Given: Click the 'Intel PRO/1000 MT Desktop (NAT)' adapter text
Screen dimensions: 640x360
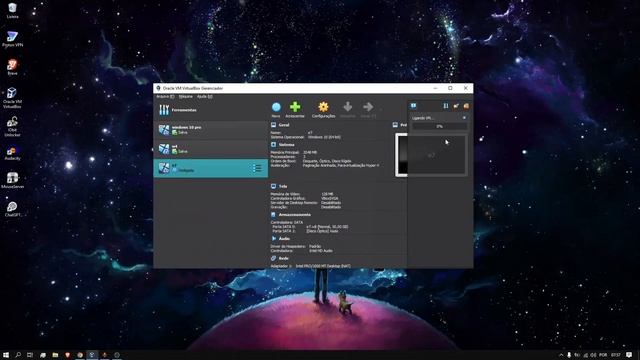Looking at the screenshot, I should 323,266.
